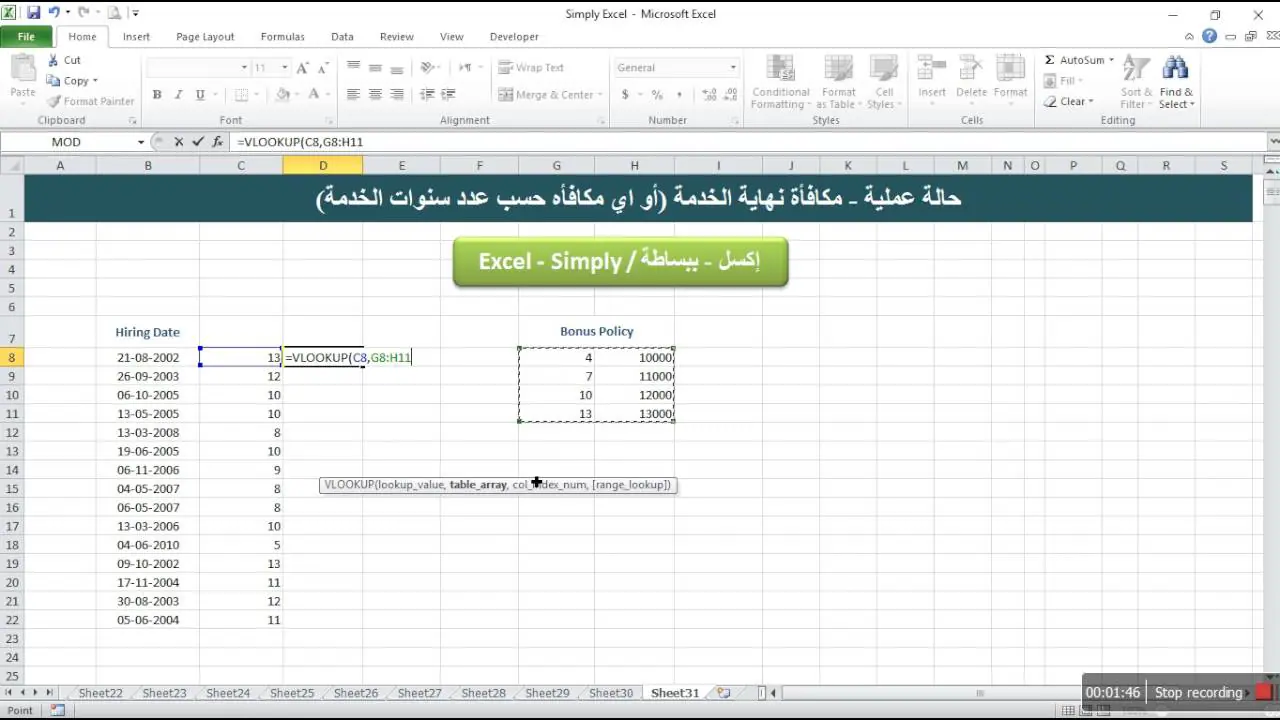
Task: Select row 12 header
Action: click(12, 432)
